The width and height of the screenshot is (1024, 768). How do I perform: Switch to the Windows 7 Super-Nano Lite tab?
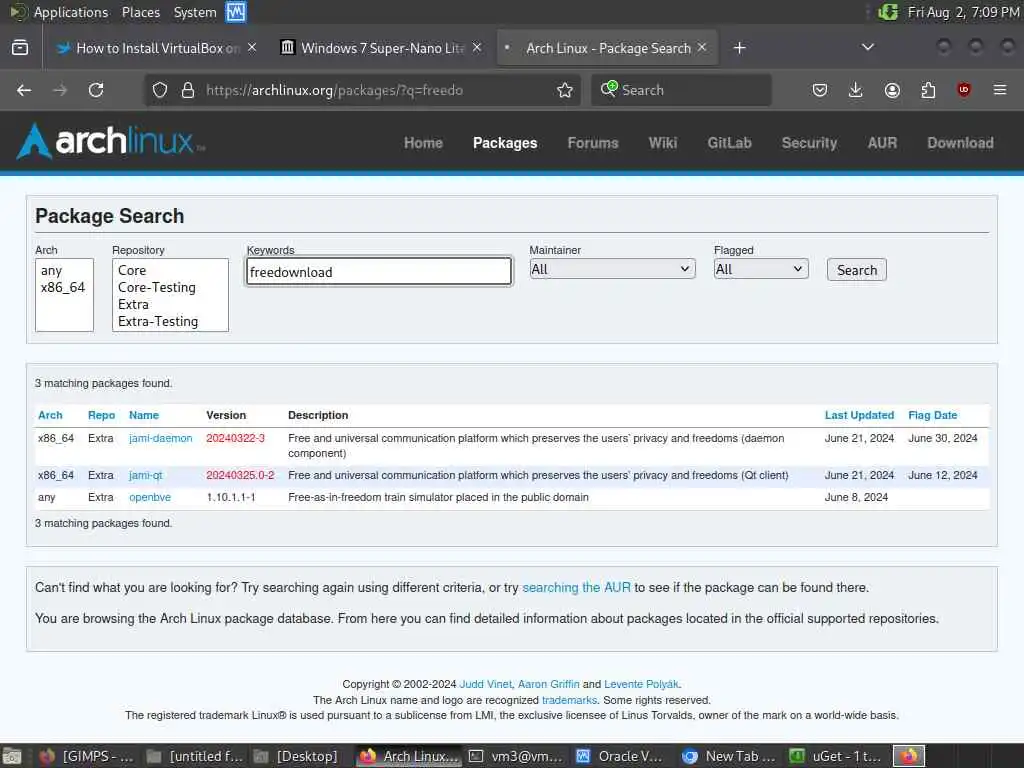pos(381,48)
